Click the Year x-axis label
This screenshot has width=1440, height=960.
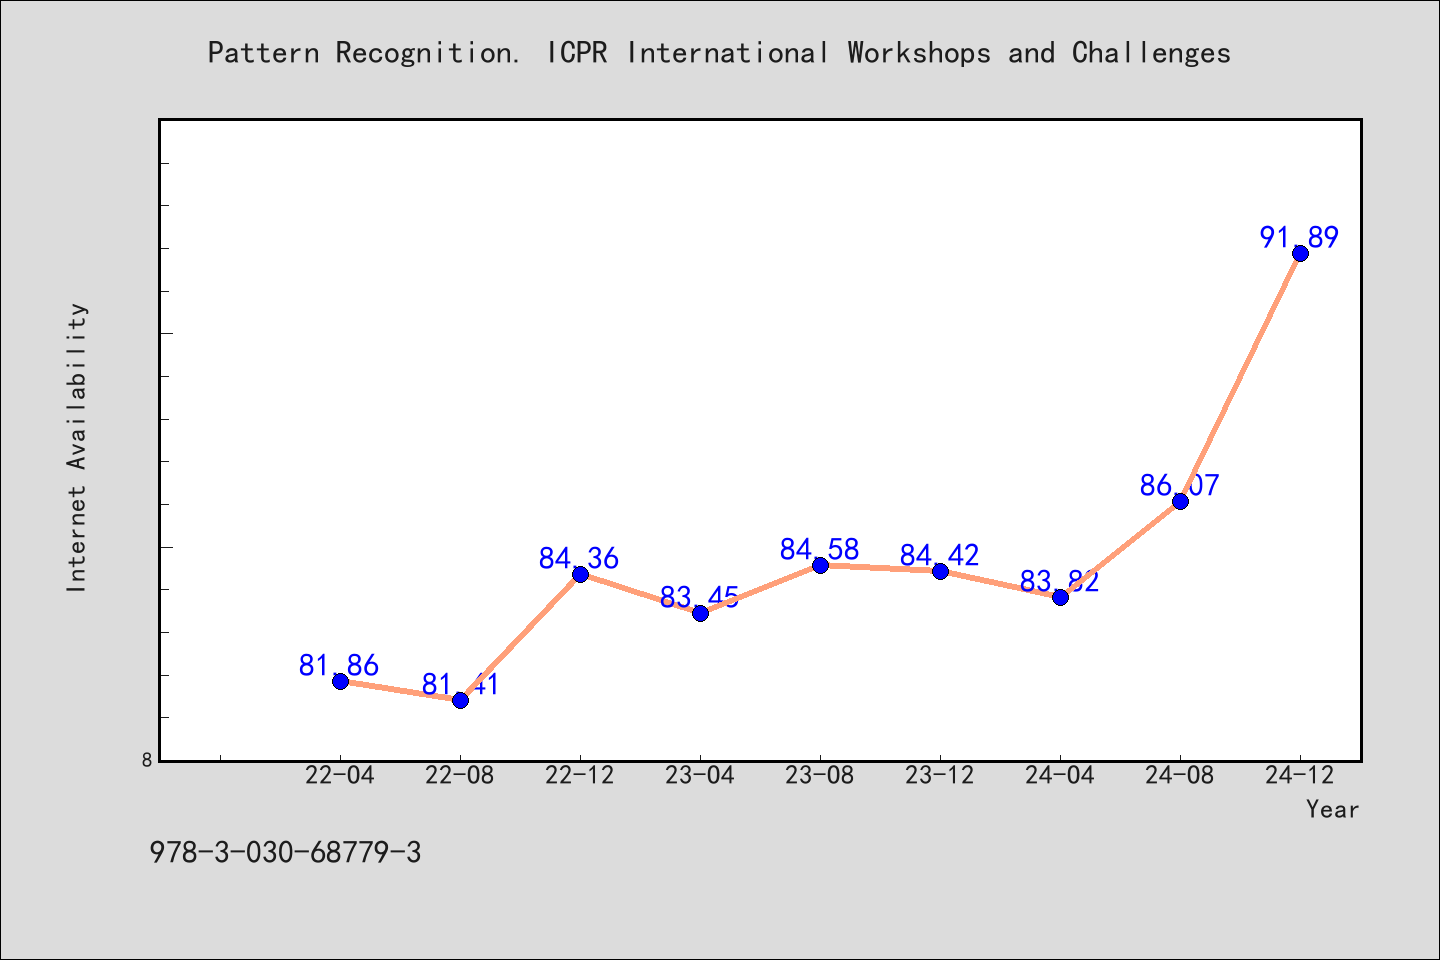pos(1332,809)
